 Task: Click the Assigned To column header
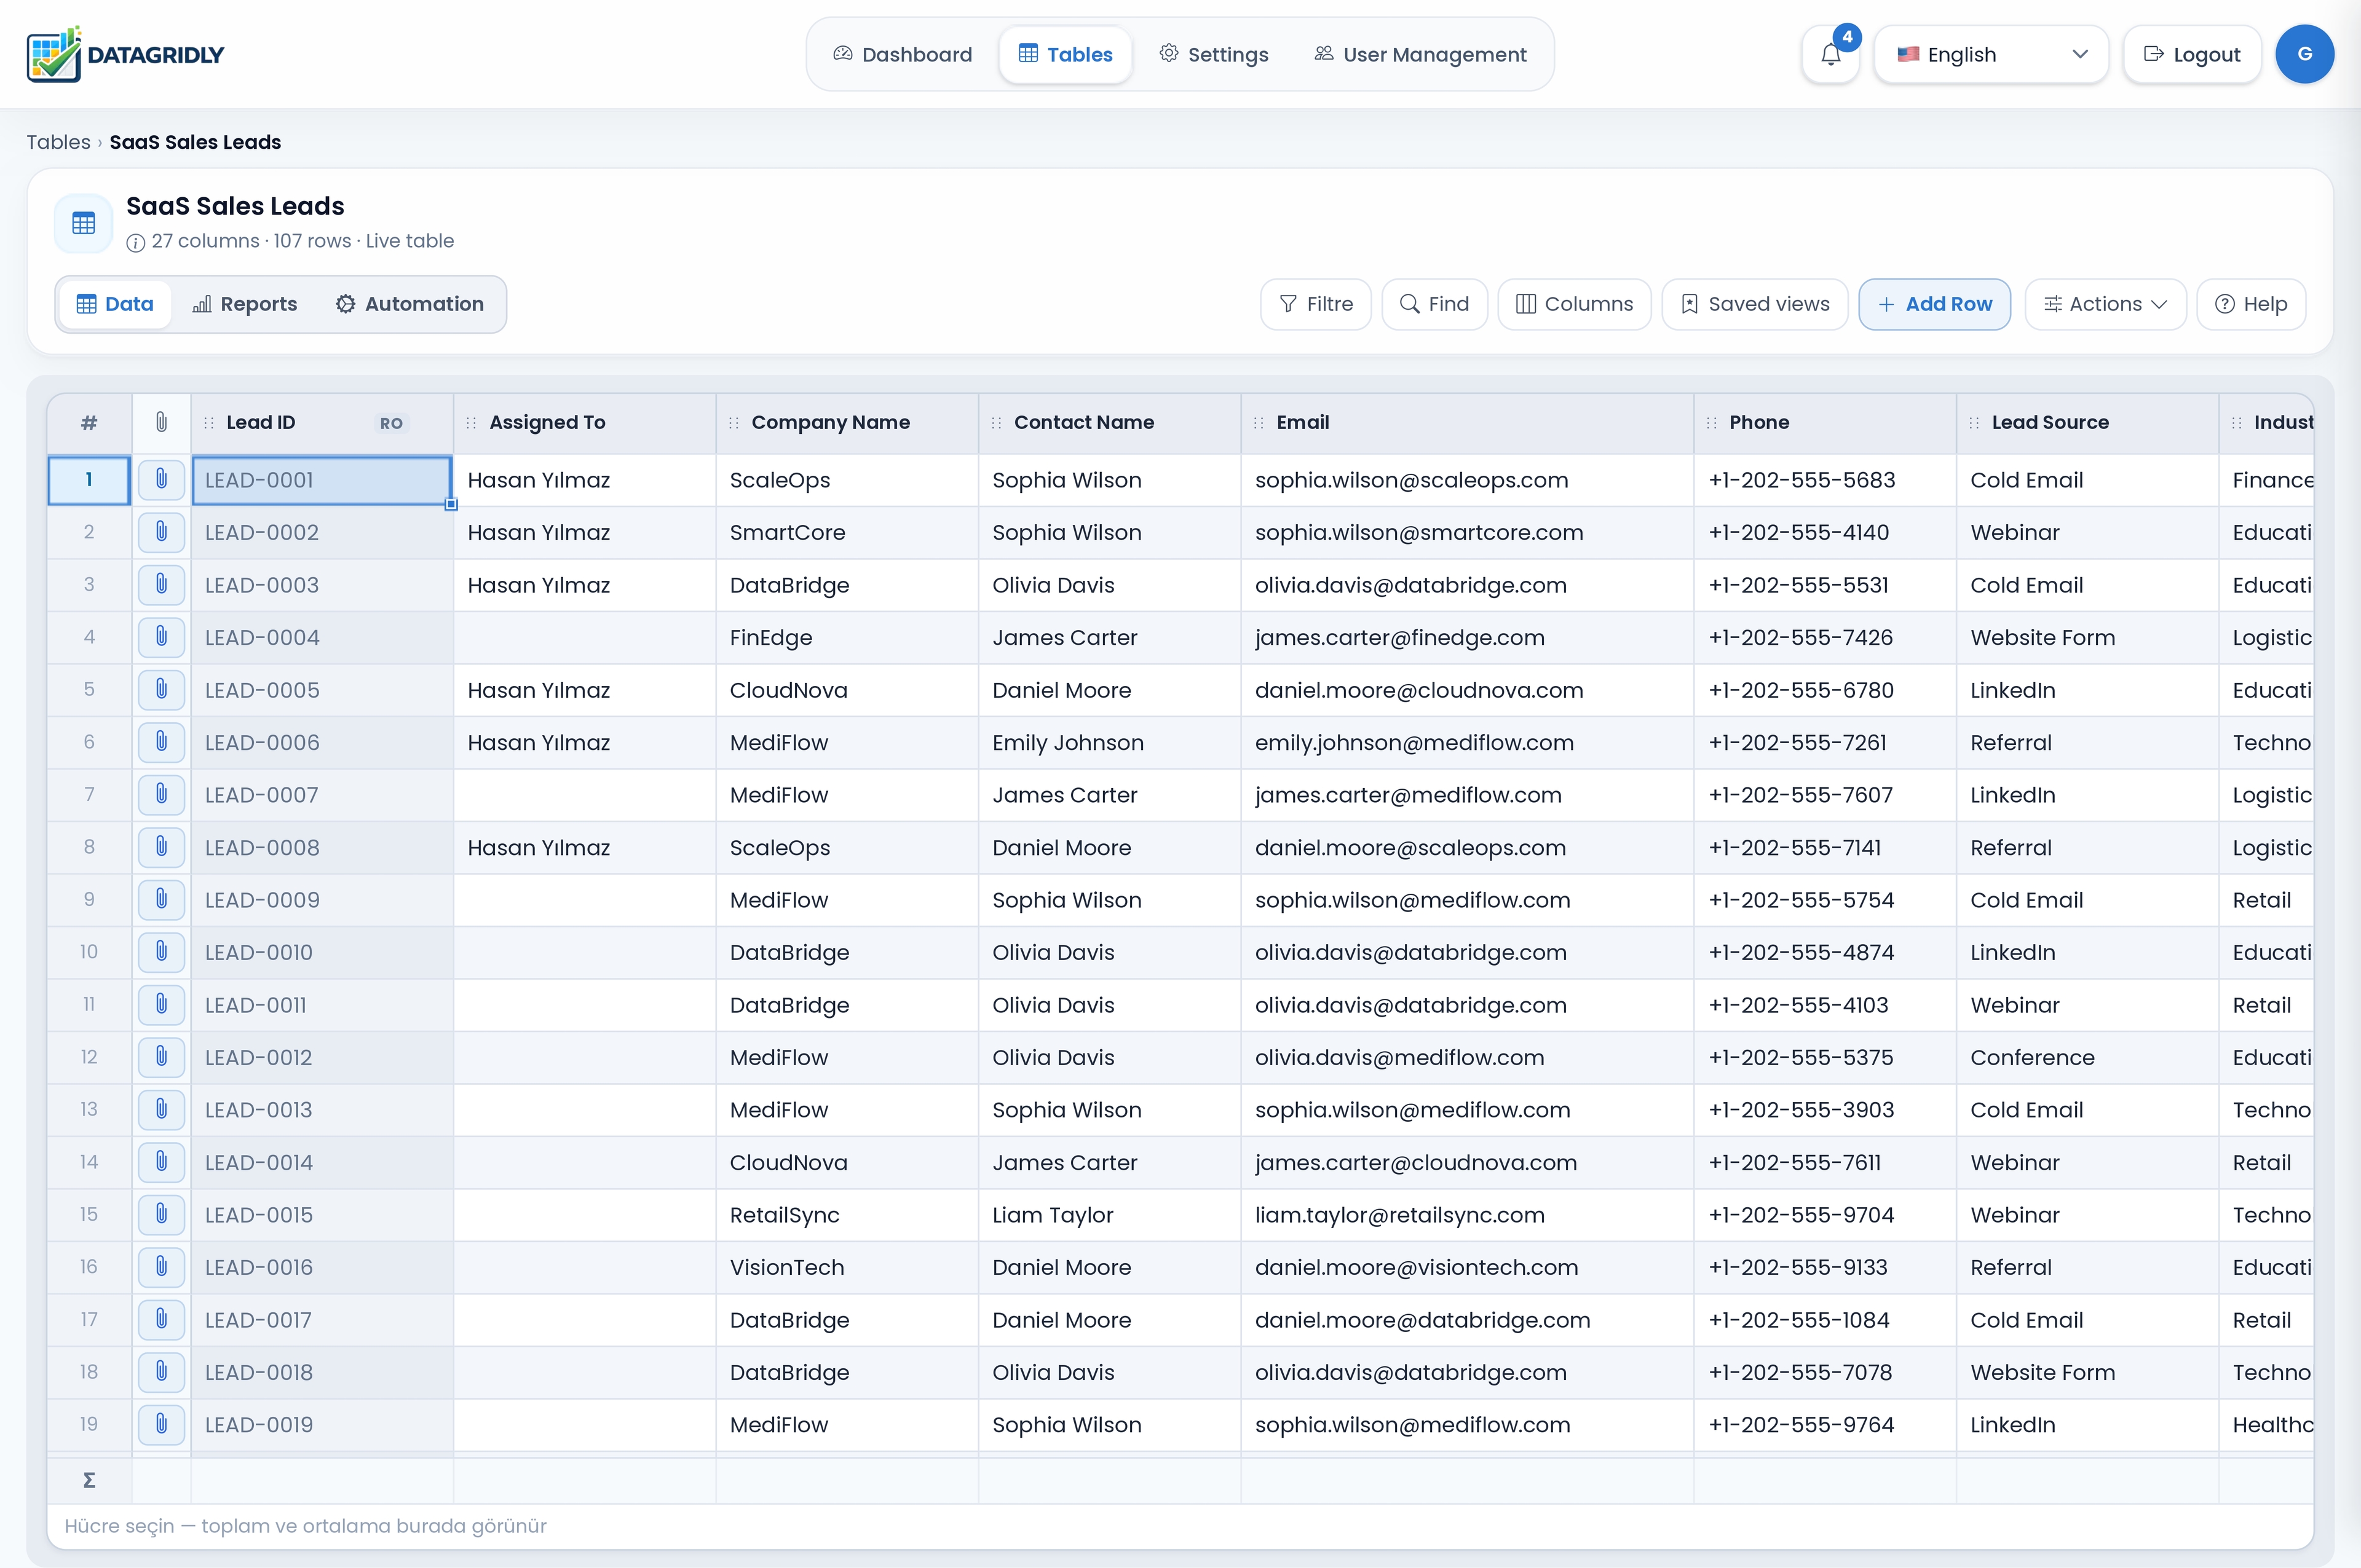(x=584, y=423)
